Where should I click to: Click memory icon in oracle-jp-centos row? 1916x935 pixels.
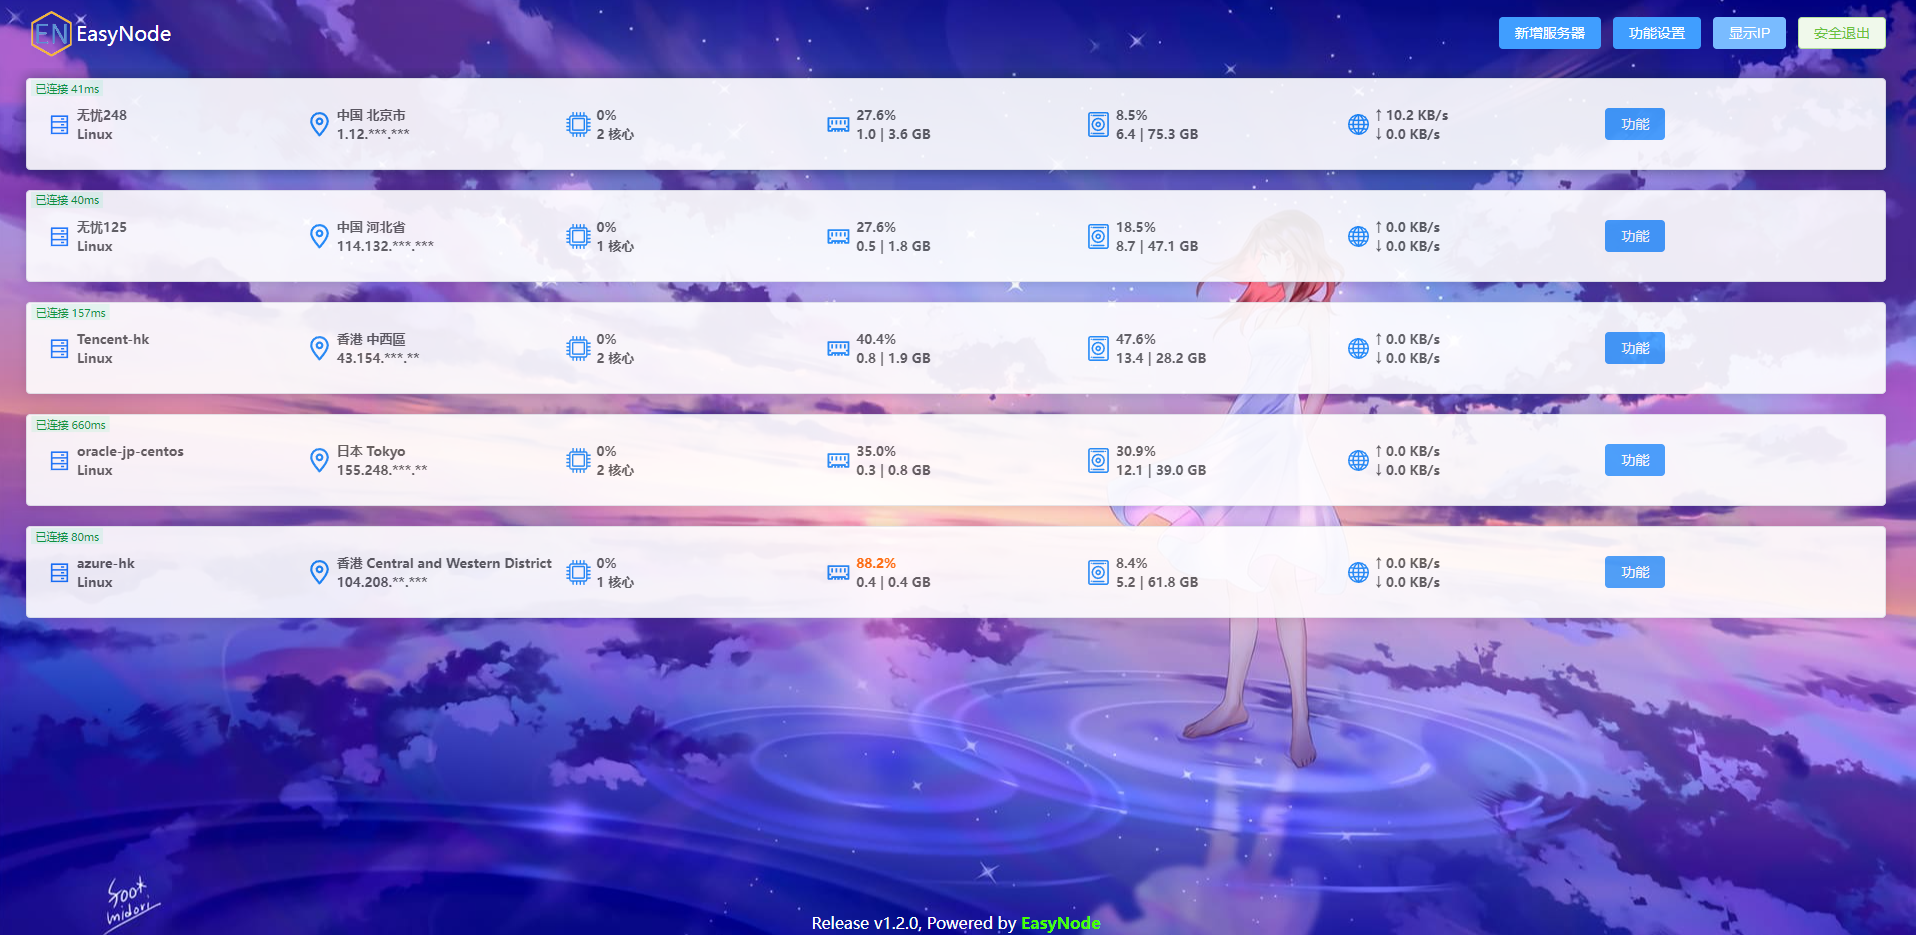click(838, 461)
